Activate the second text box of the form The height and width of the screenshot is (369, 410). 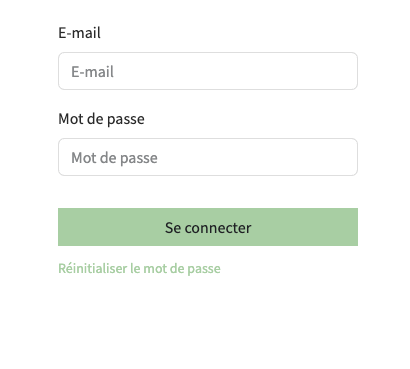point(208,157)
